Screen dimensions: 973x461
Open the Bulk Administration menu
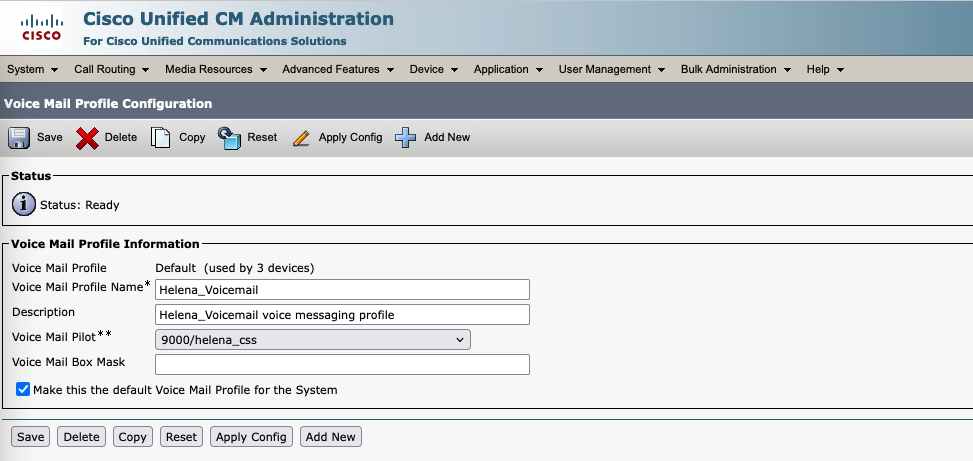point(735,70)
